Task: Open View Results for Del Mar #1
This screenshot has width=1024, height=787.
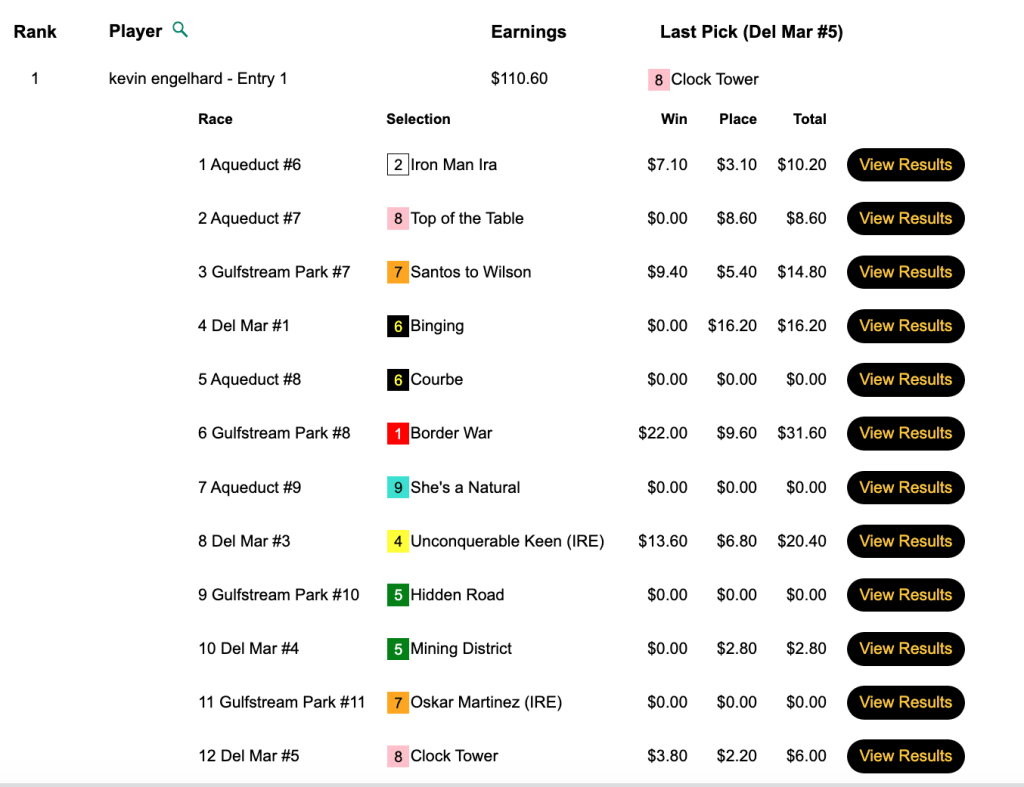Action: coord(905,326)
